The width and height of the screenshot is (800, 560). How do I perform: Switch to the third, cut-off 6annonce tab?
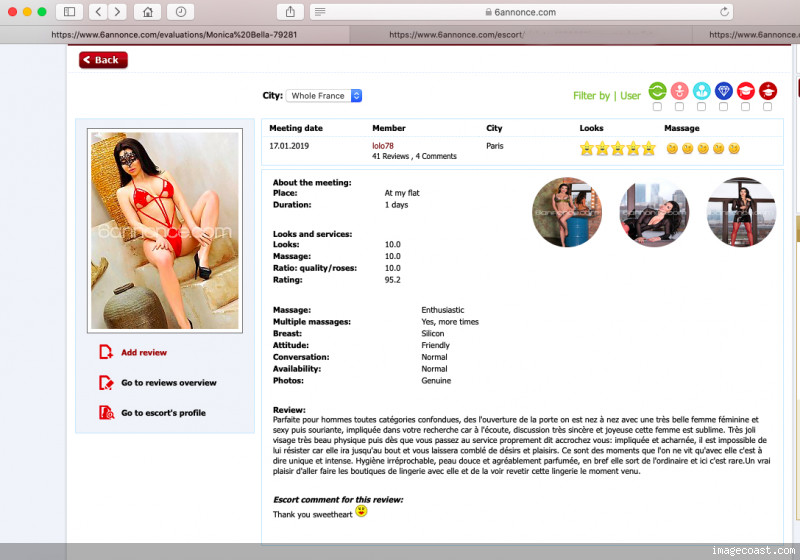pos(746,35)
